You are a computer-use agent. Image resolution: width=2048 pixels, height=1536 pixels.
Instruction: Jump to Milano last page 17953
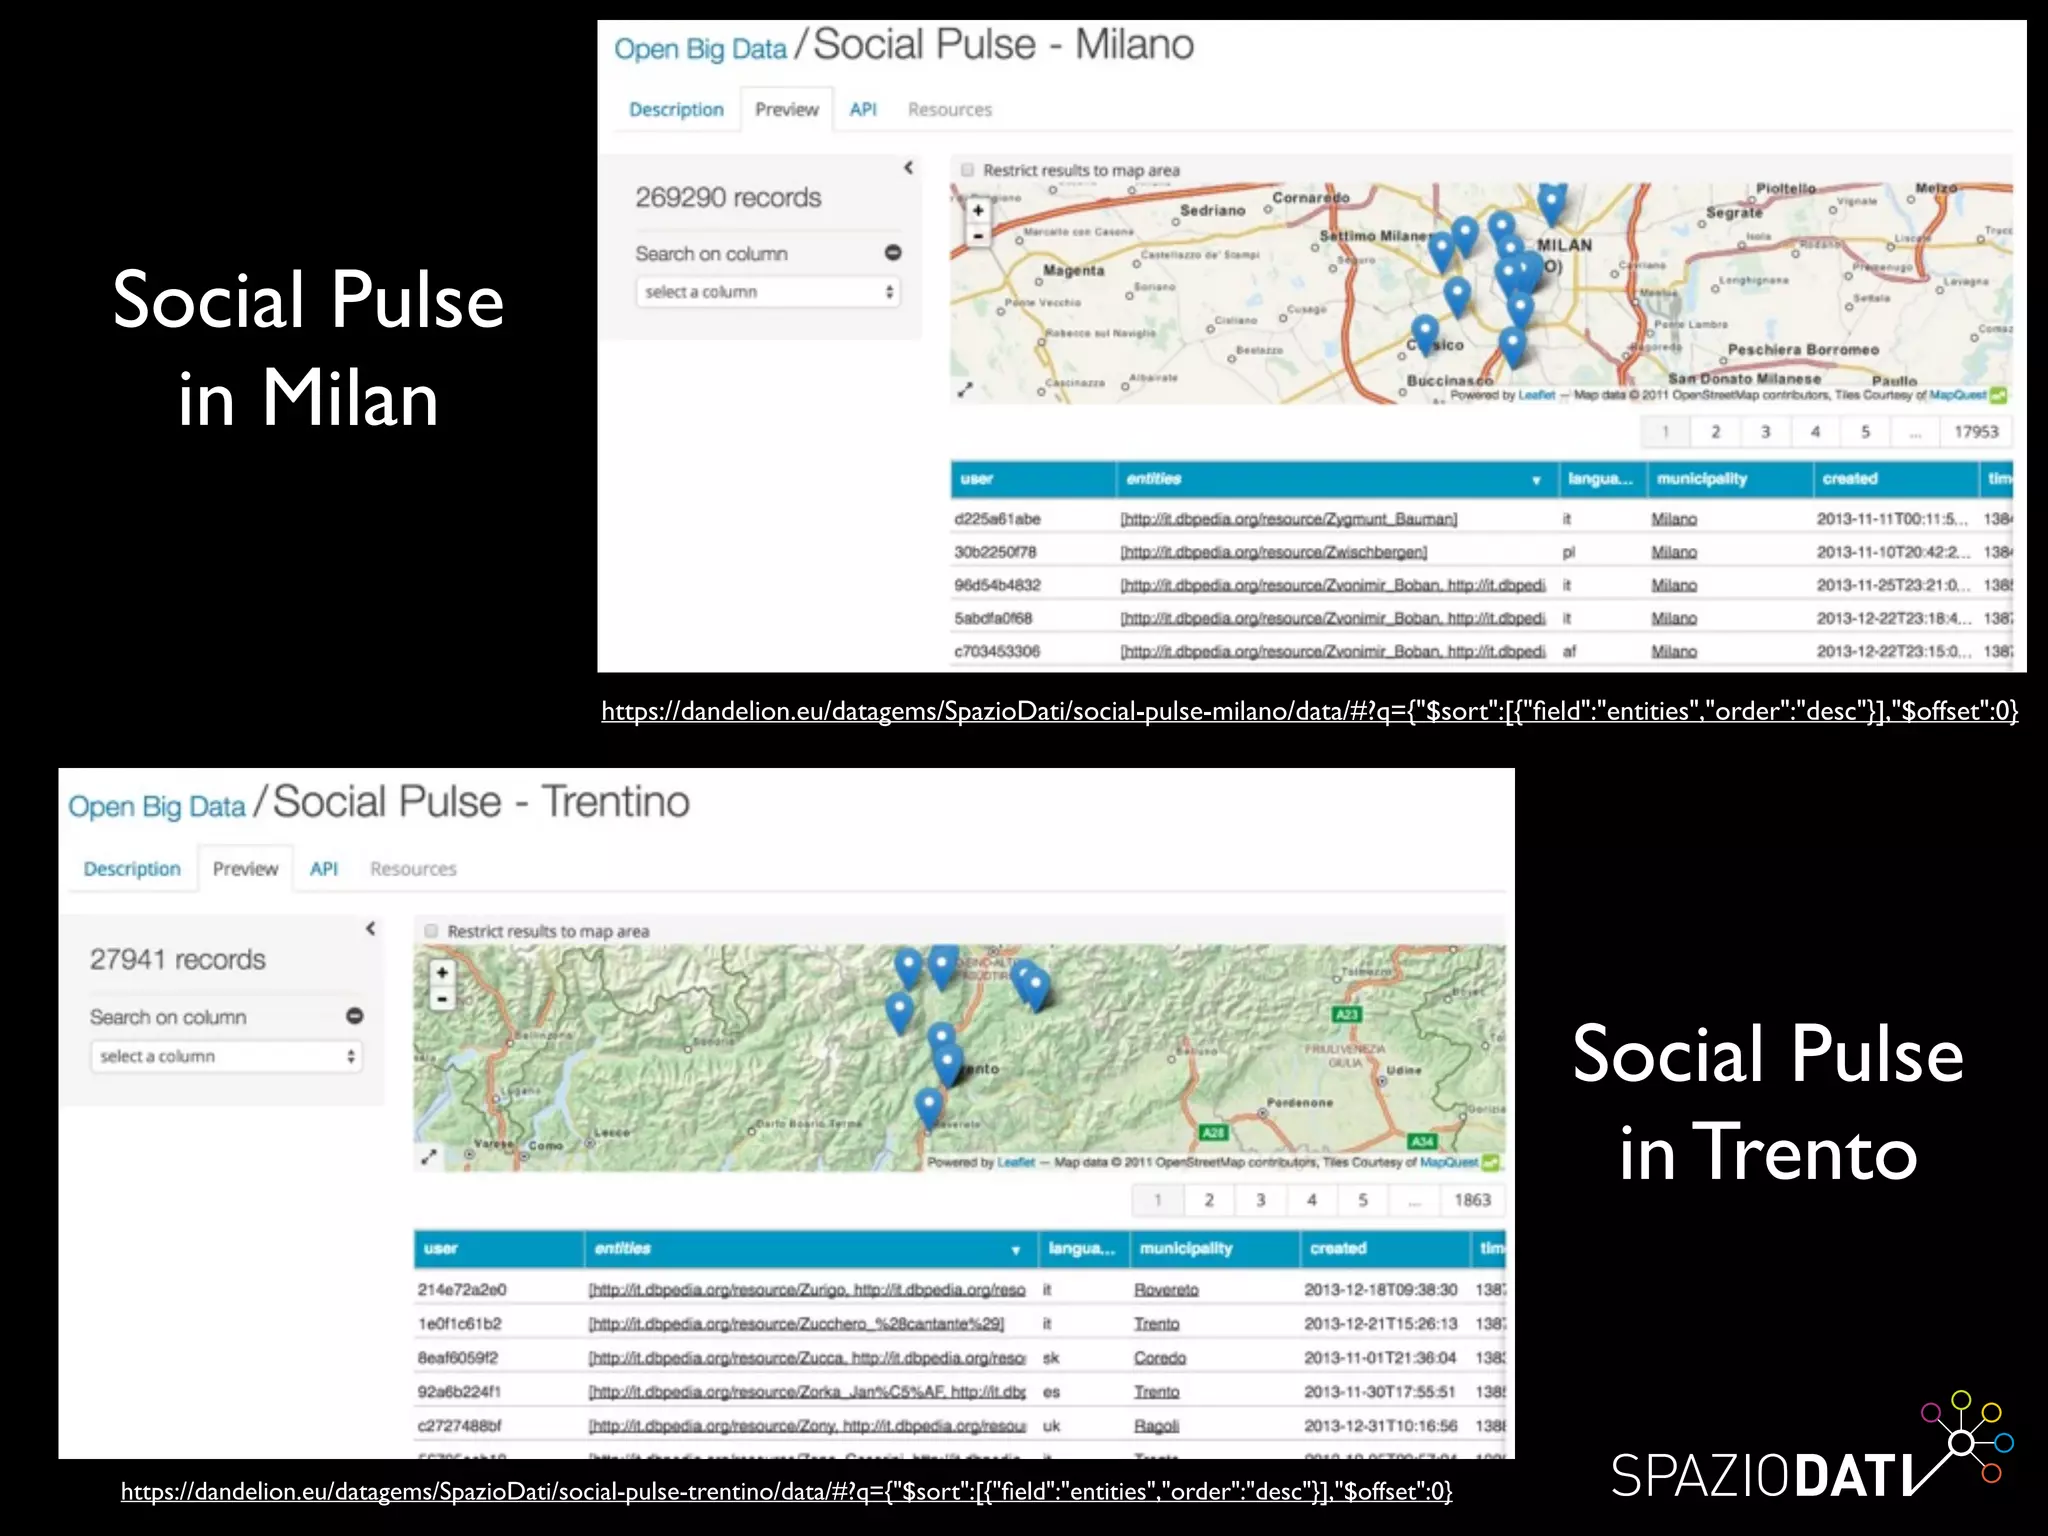[1976, 432]
